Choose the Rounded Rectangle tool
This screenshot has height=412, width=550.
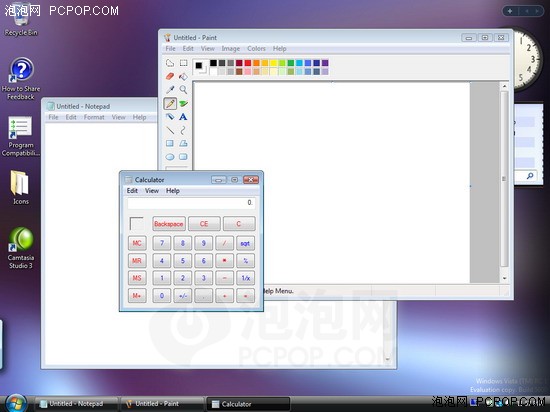[183, 157]
